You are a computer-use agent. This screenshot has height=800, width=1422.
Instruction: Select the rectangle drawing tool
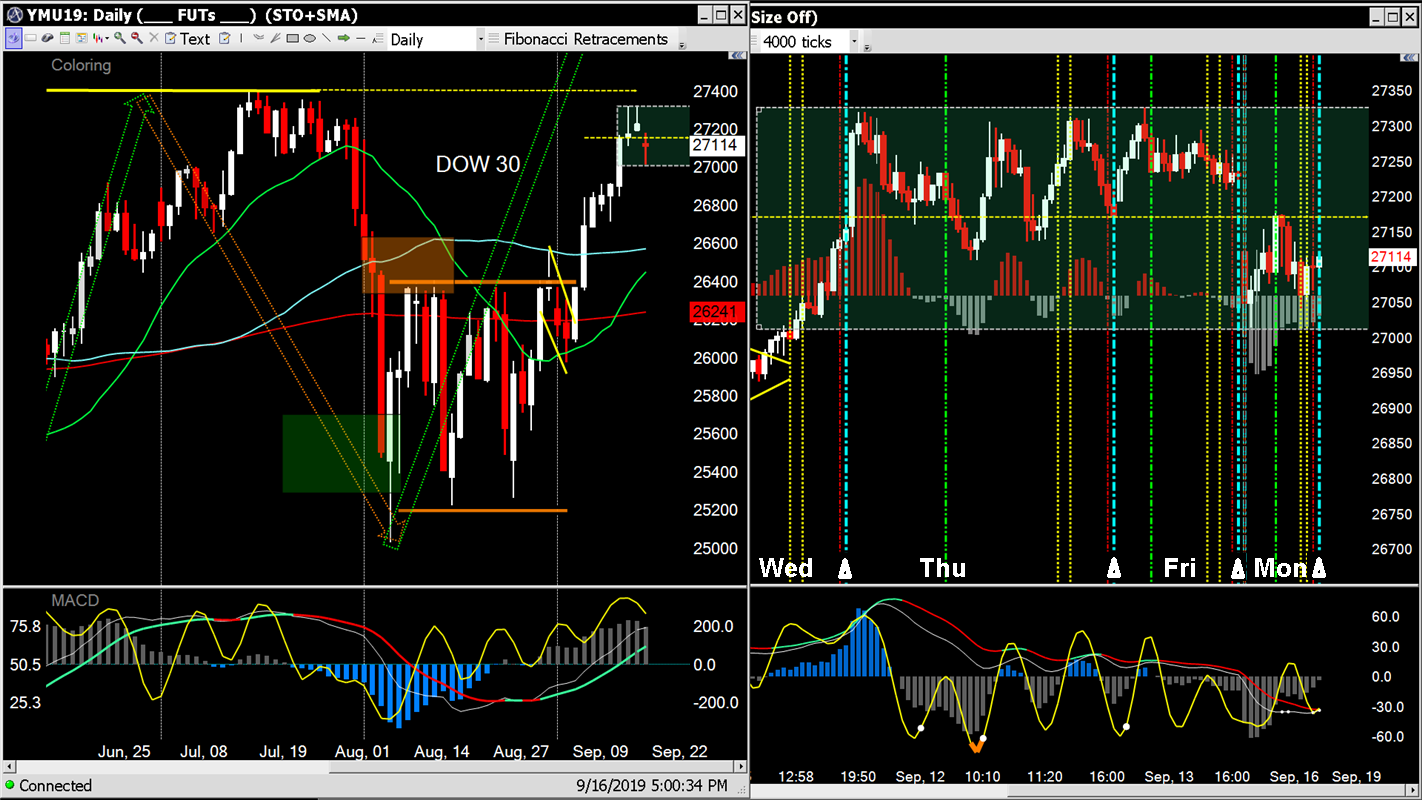(292, 38)
